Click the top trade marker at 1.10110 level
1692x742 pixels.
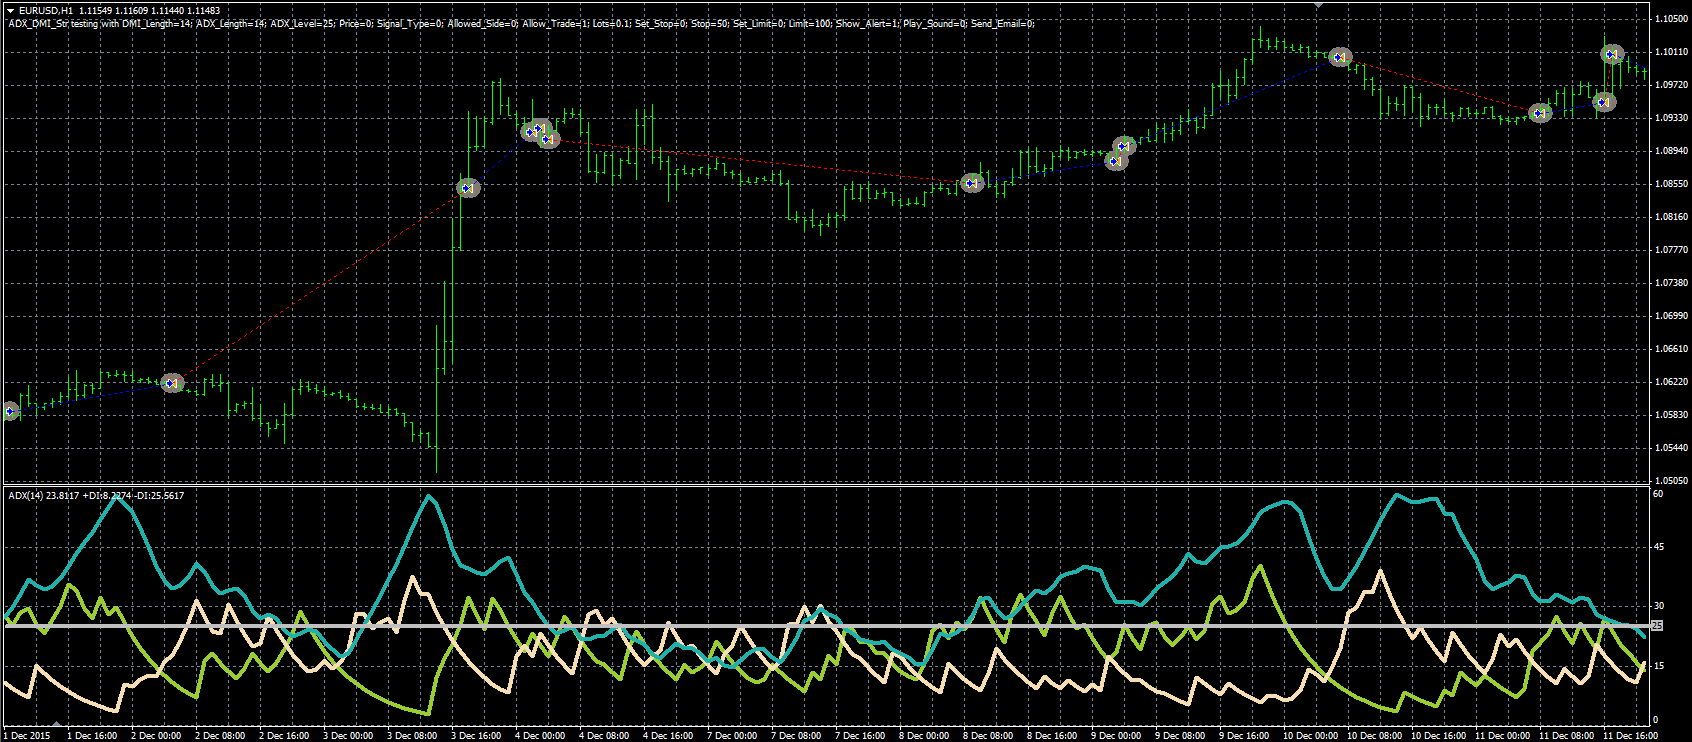coord(1612,55)
